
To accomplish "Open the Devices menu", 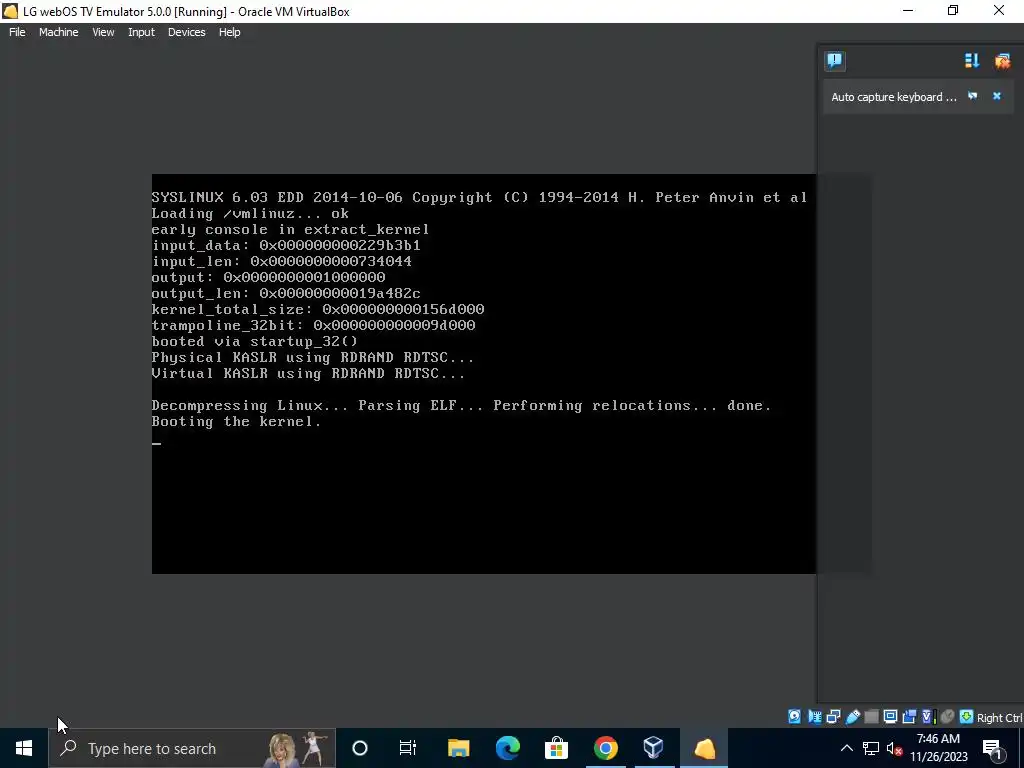I will pos(186,32).
